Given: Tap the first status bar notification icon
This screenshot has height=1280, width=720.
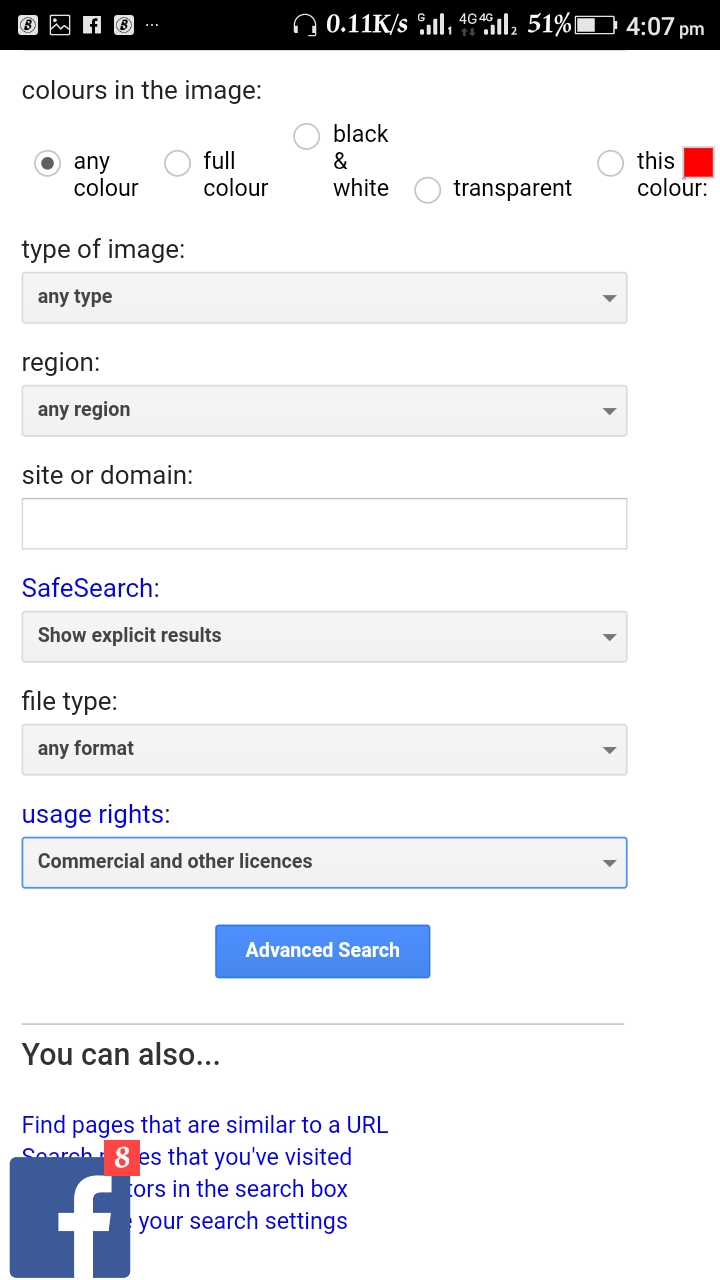Looking at the screenshot, I should [28, 25].
